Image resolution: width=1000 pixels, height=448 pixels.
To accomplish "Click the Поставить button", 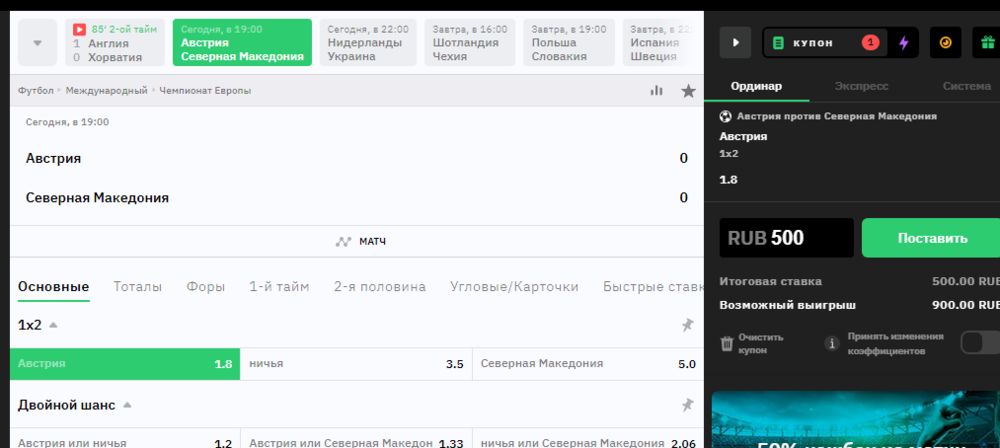I will pos(931,238).
